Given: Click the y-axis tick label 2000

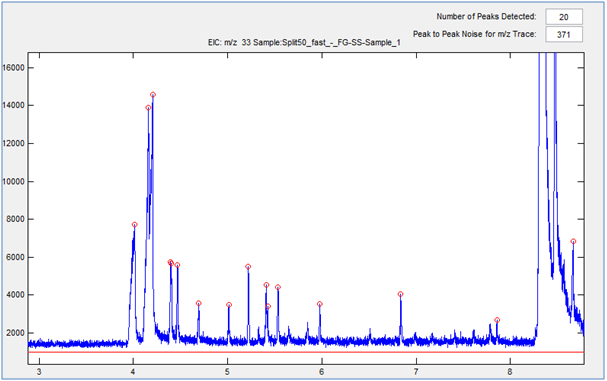Looking at the screenshot, I should tap(15, 333).
